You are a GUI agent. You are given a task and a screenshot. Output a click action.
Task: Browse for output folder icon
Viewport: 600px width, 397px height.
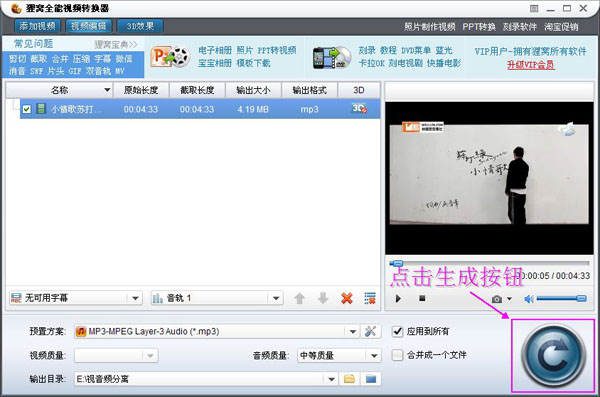[349, 379]
